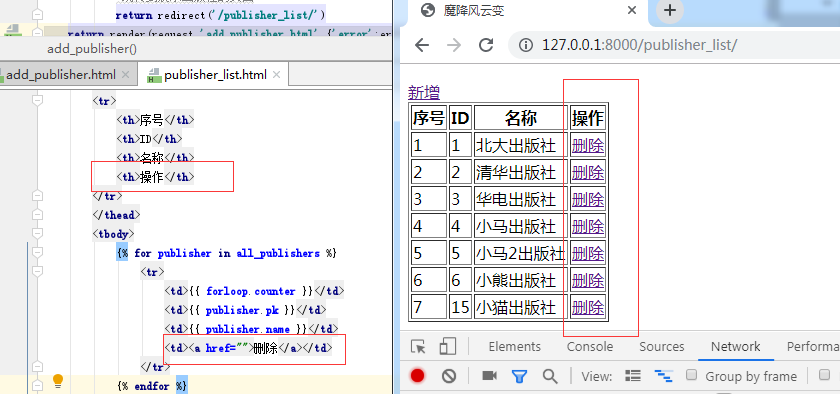
Task: Collapse the <tbody> block
Action: point(37,234)
